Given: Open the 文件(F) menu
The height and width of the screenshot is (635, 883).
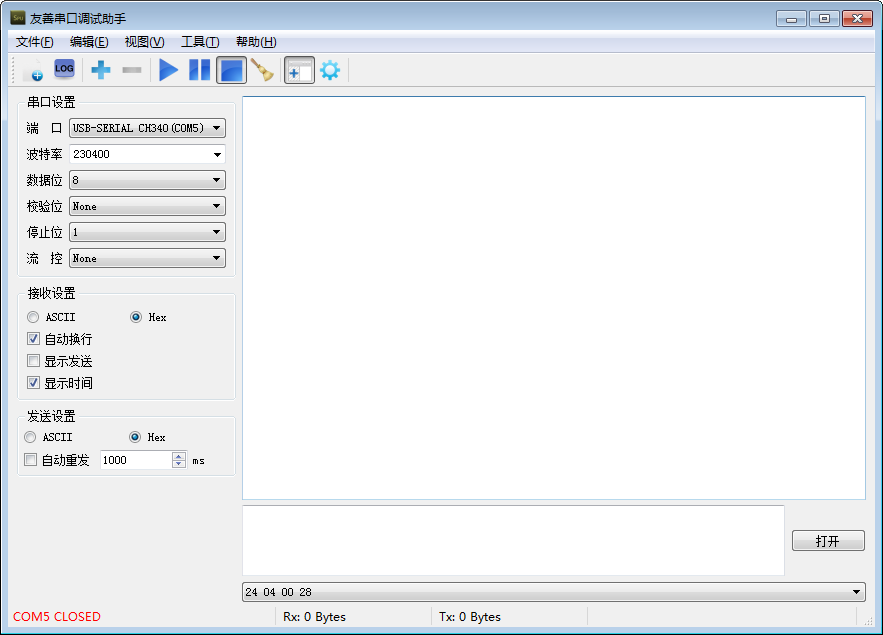Looking at the screenshot, I should click(35, 42).
